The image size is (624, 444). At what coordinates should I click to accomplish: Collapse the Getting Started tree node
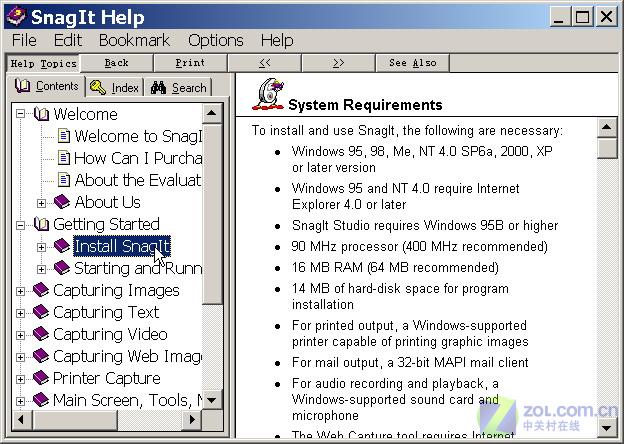pos(20,225)
